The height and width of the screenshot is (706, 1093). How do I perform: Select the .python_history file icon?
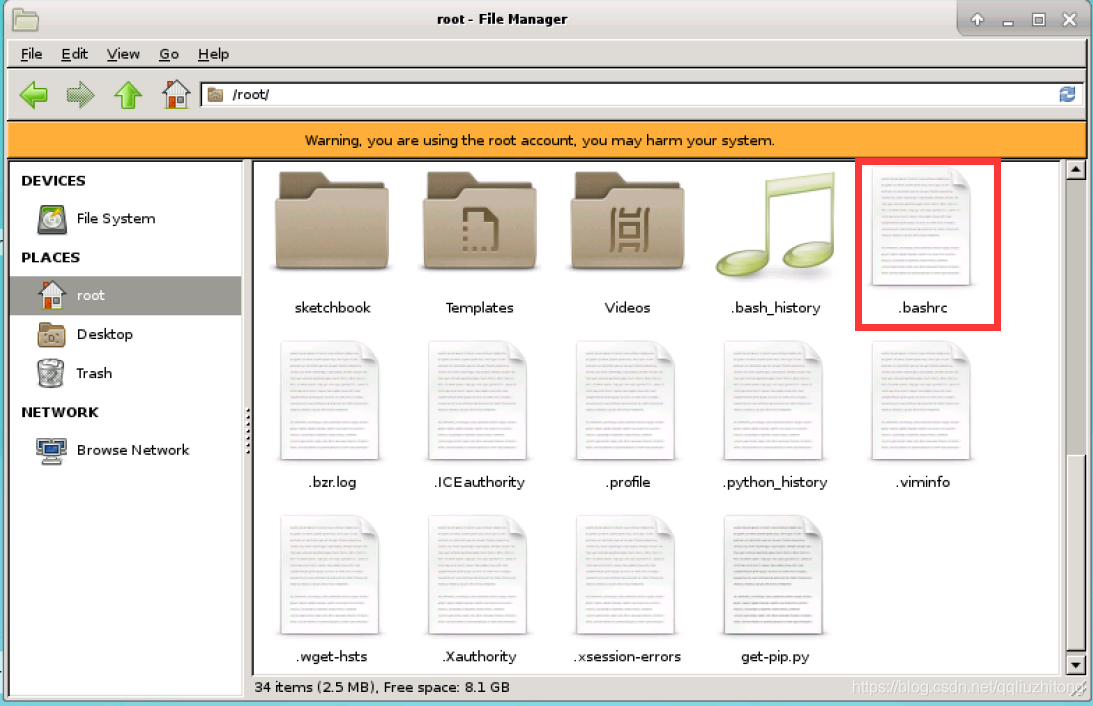click(773, 401)
